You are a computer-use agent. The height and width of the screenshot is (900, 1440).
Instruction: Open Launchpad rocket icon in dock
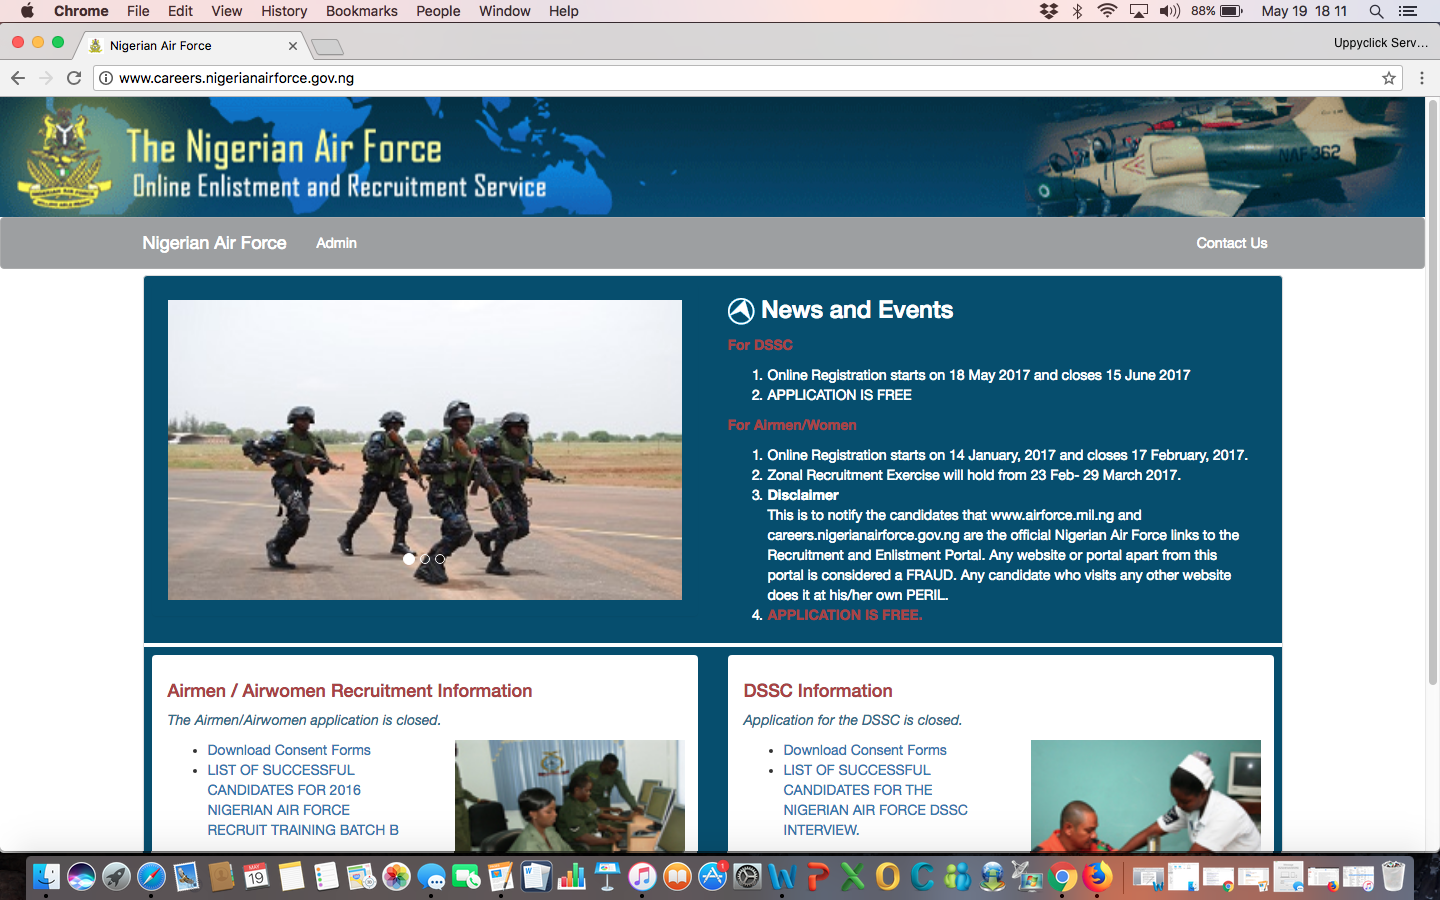[x=116, y=877]
